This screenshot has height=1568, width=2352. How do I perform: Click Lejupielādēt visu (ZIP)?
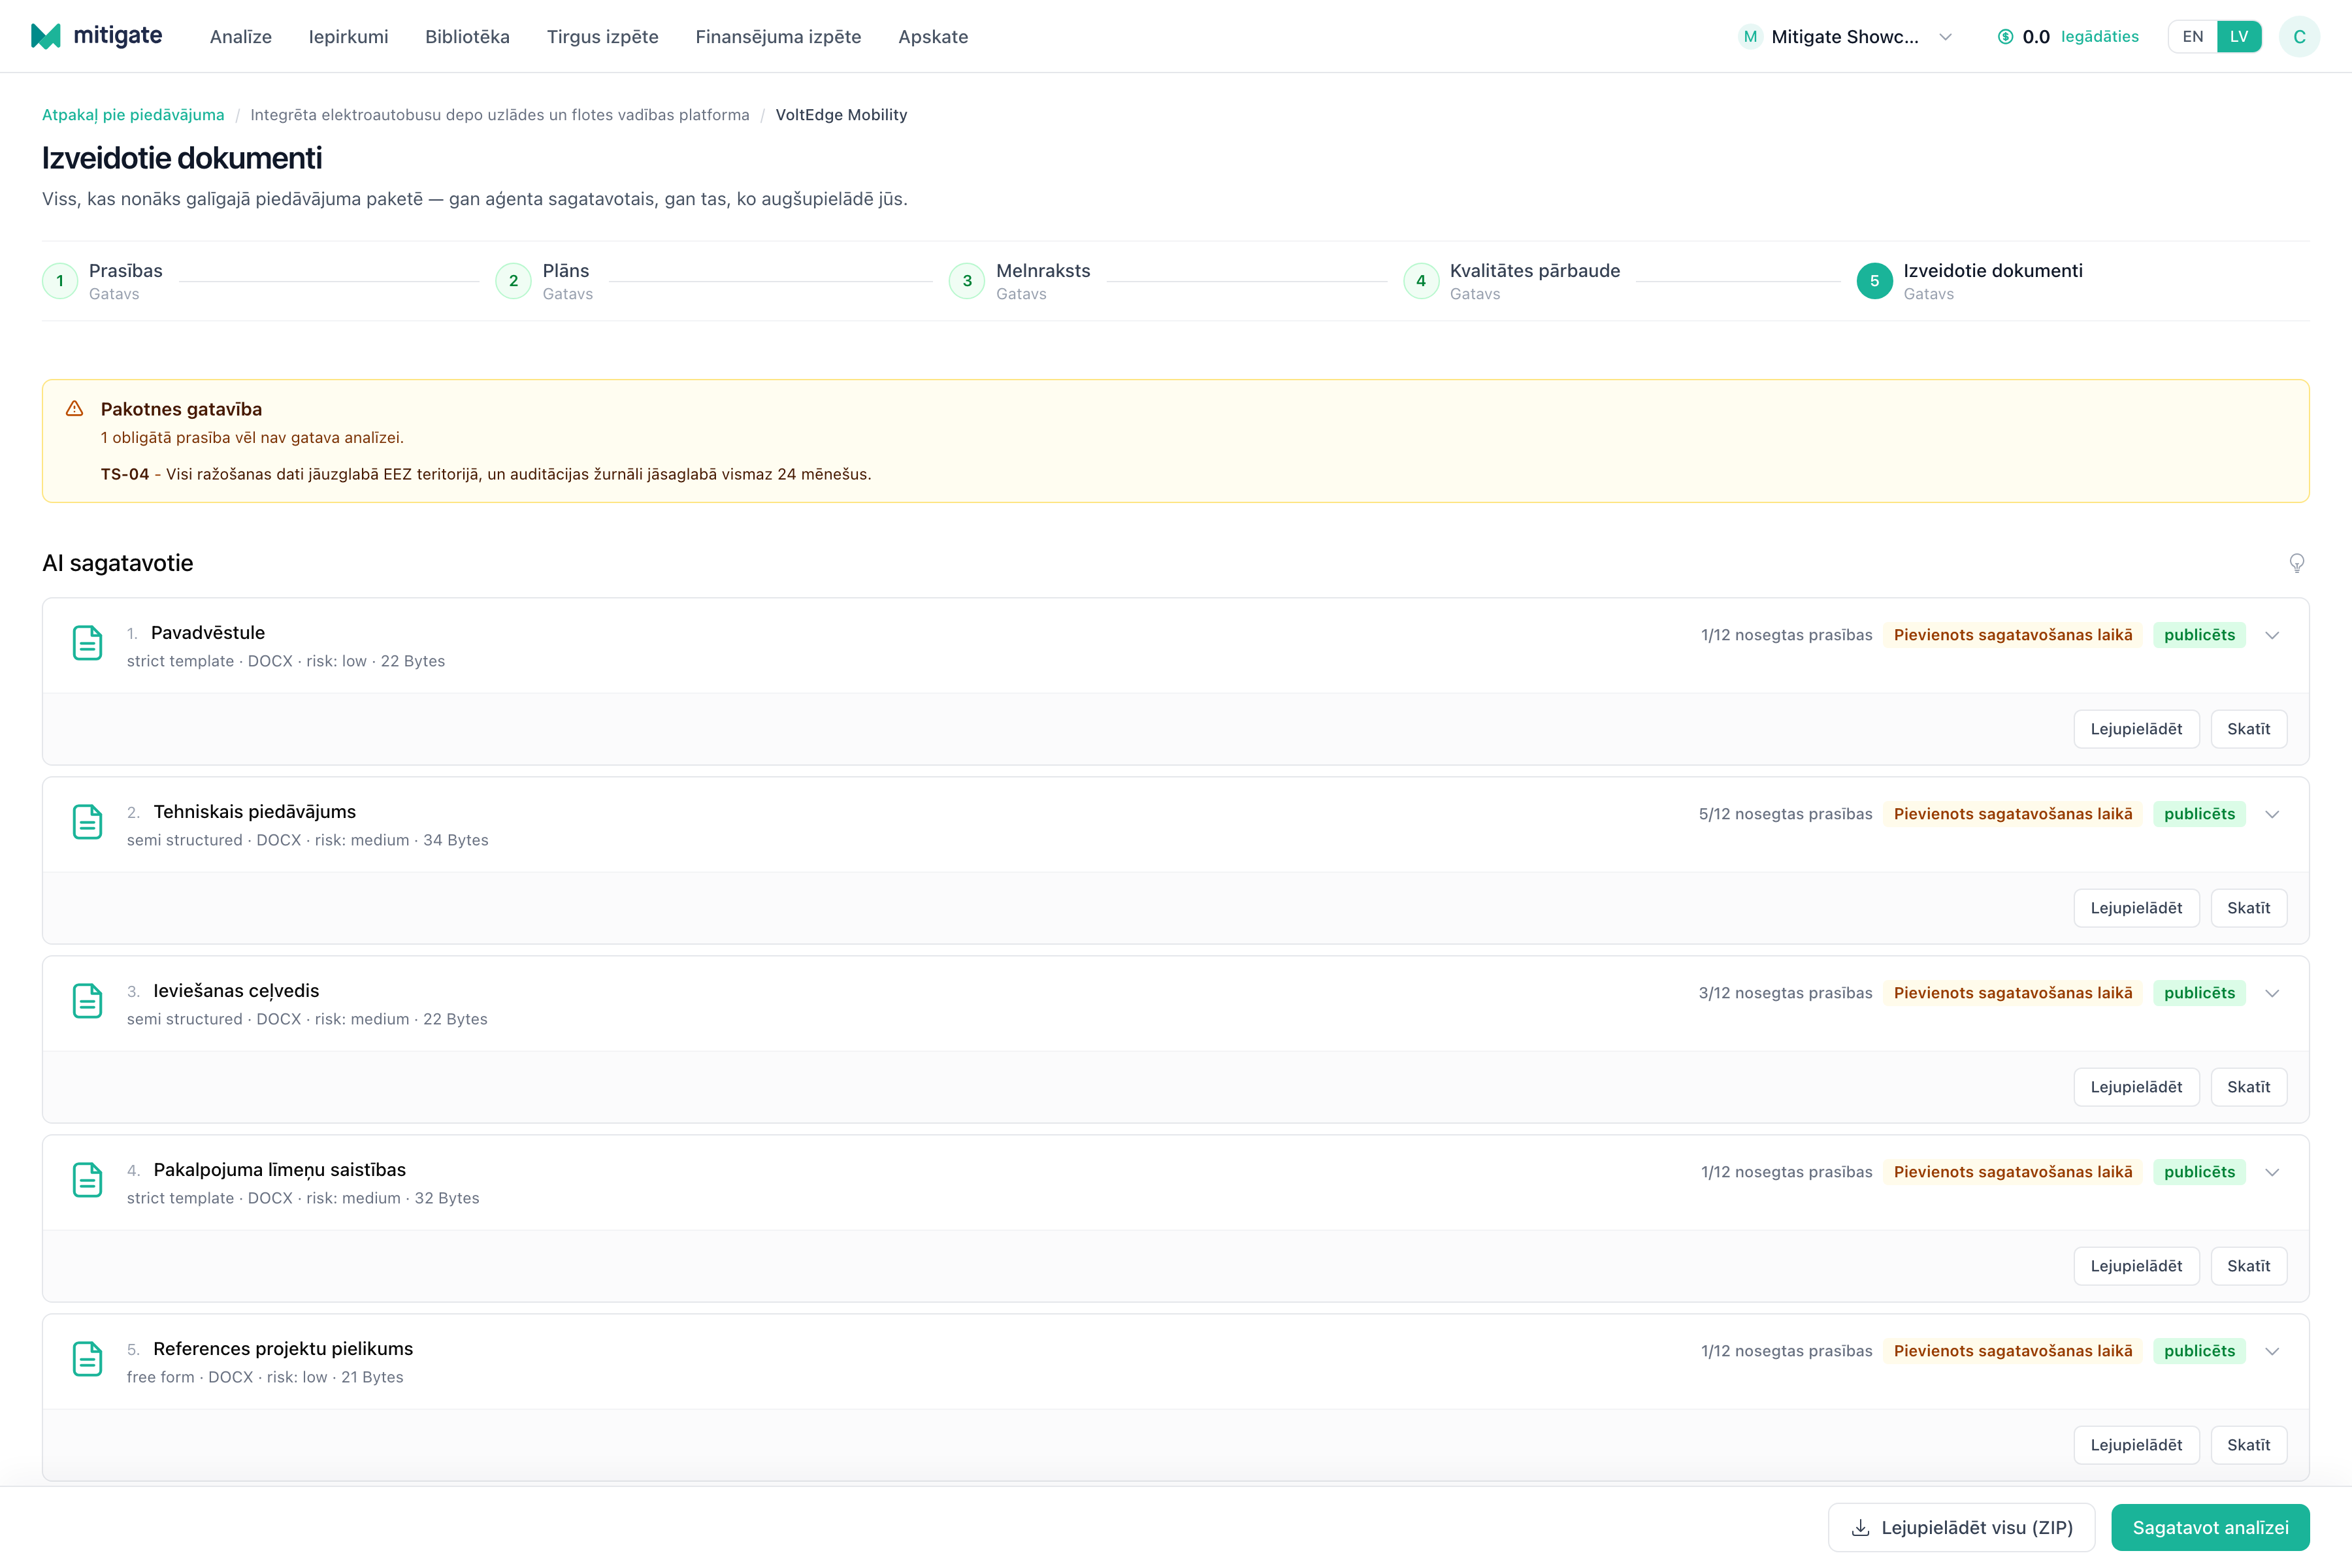(1961, 1528)
